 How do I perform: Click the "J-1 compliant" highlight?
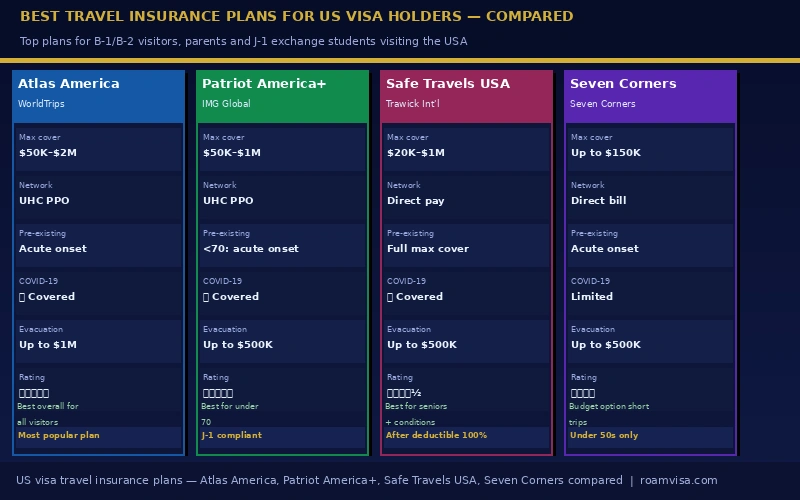[232, 435]
